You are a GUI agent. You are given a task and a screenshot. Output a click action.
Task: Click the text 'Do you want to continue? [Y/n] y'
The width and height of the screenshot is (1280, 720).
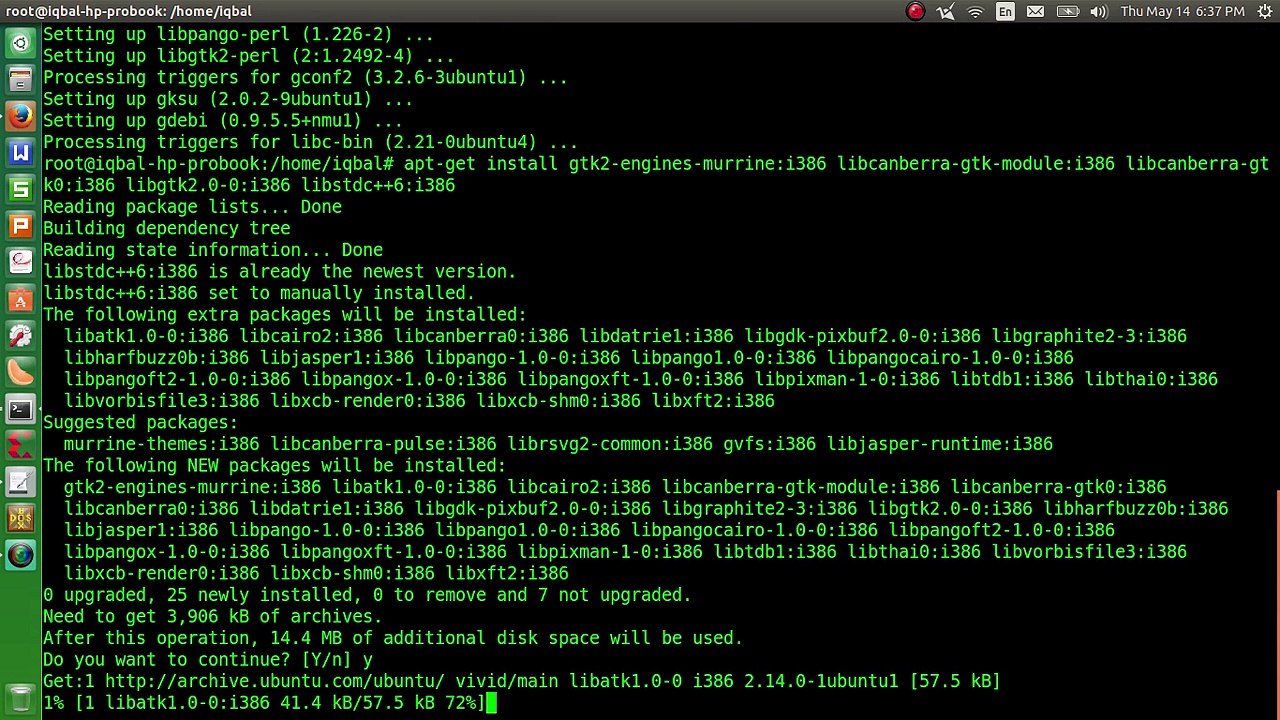point(207,660)
